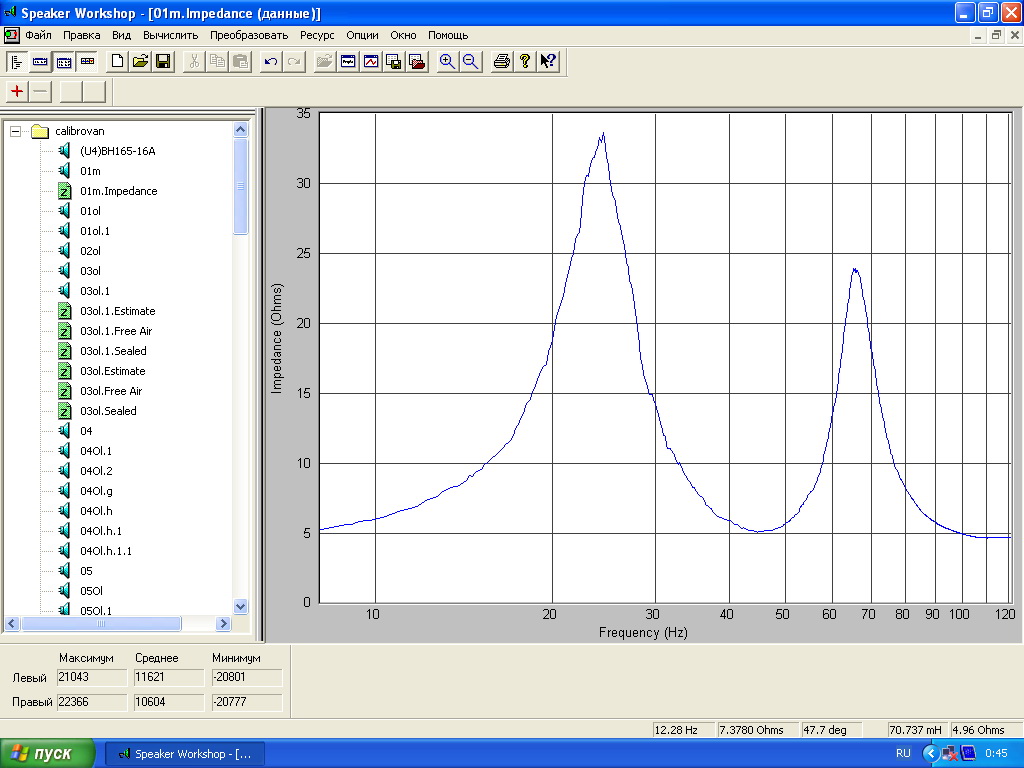Viewport: 1024px width, 768px height.
Task: Click the Zoom Out magnifier icon
Action: tap(470, 62)
